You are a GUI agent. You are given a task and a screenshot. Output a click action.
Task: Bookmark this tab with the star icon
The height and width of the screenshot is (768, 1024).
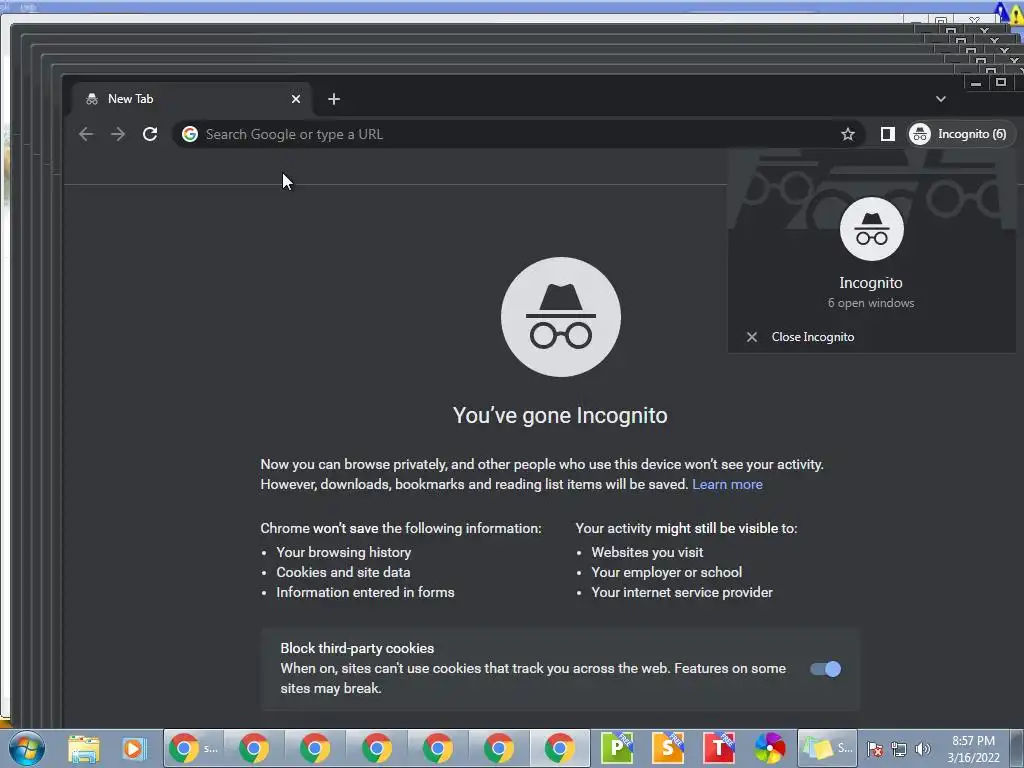pyautogui.click(x=848, y=135)
